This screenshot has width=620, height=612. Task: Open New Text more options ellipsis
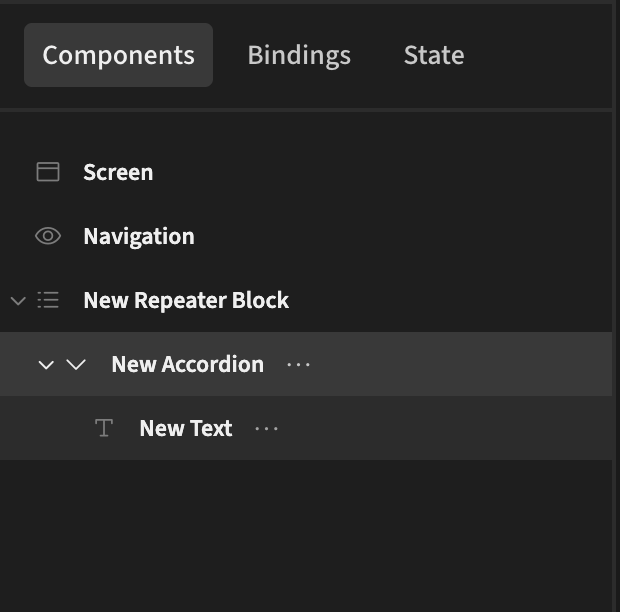pyautogui.click(x=267, y=429)
